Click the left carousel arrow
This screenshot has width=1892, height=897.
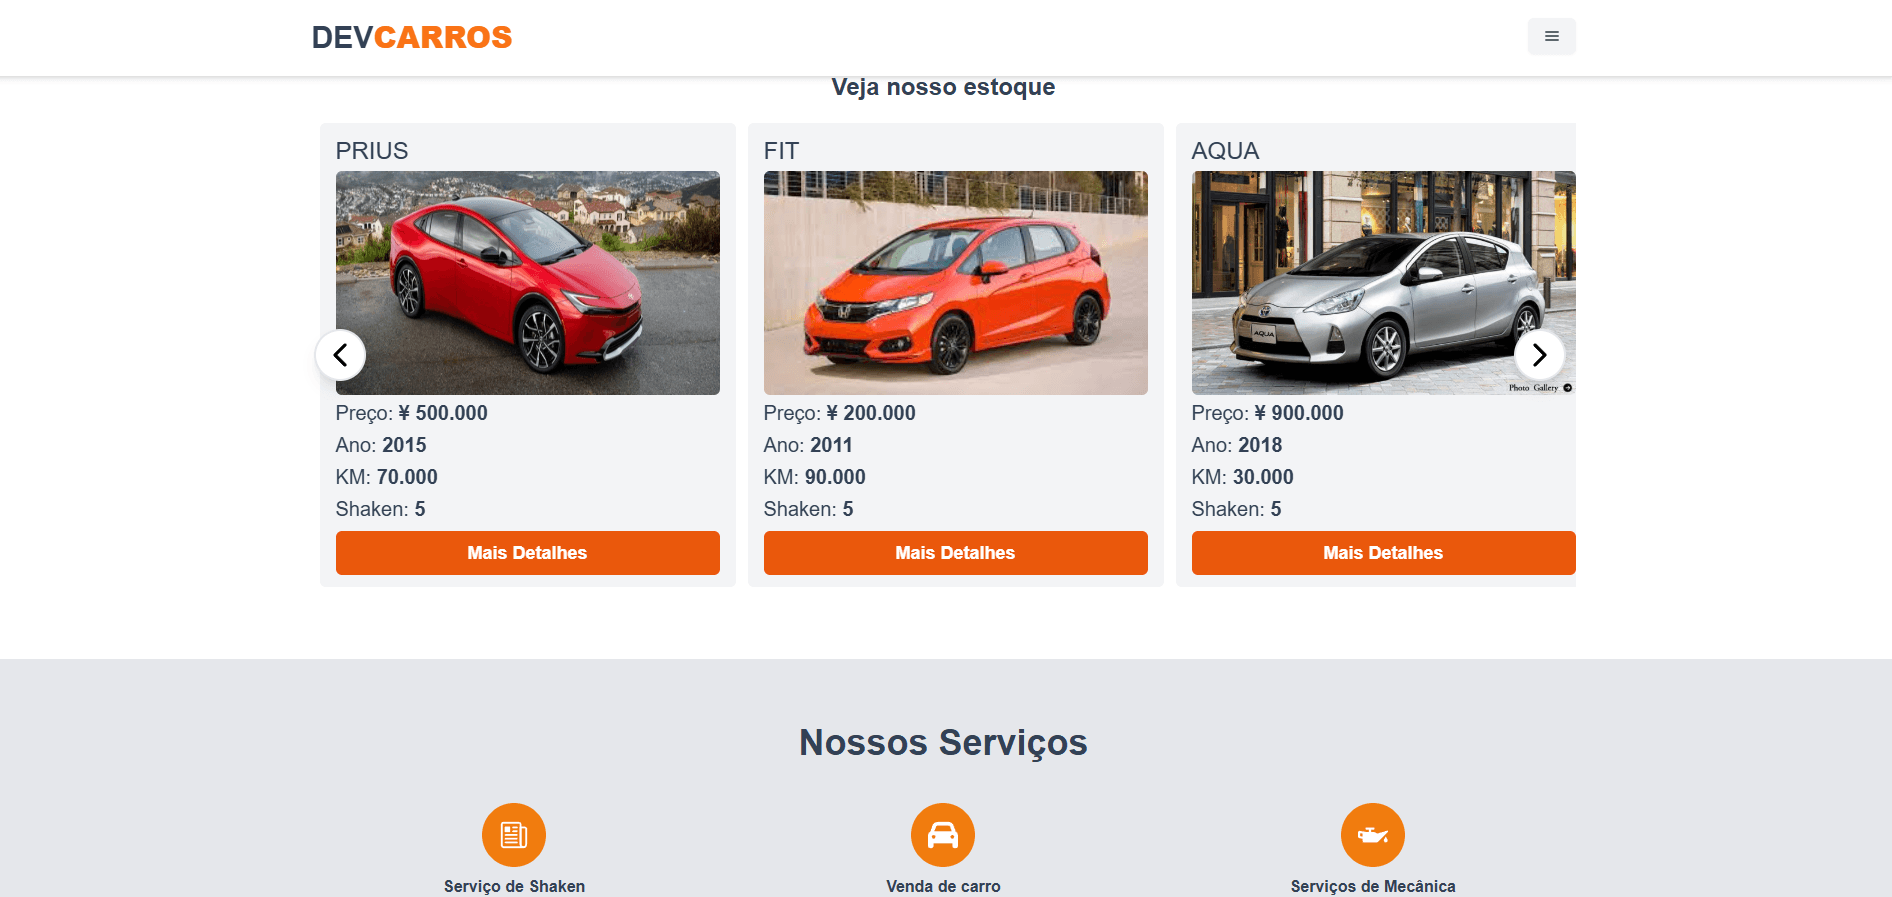point(340,355)
